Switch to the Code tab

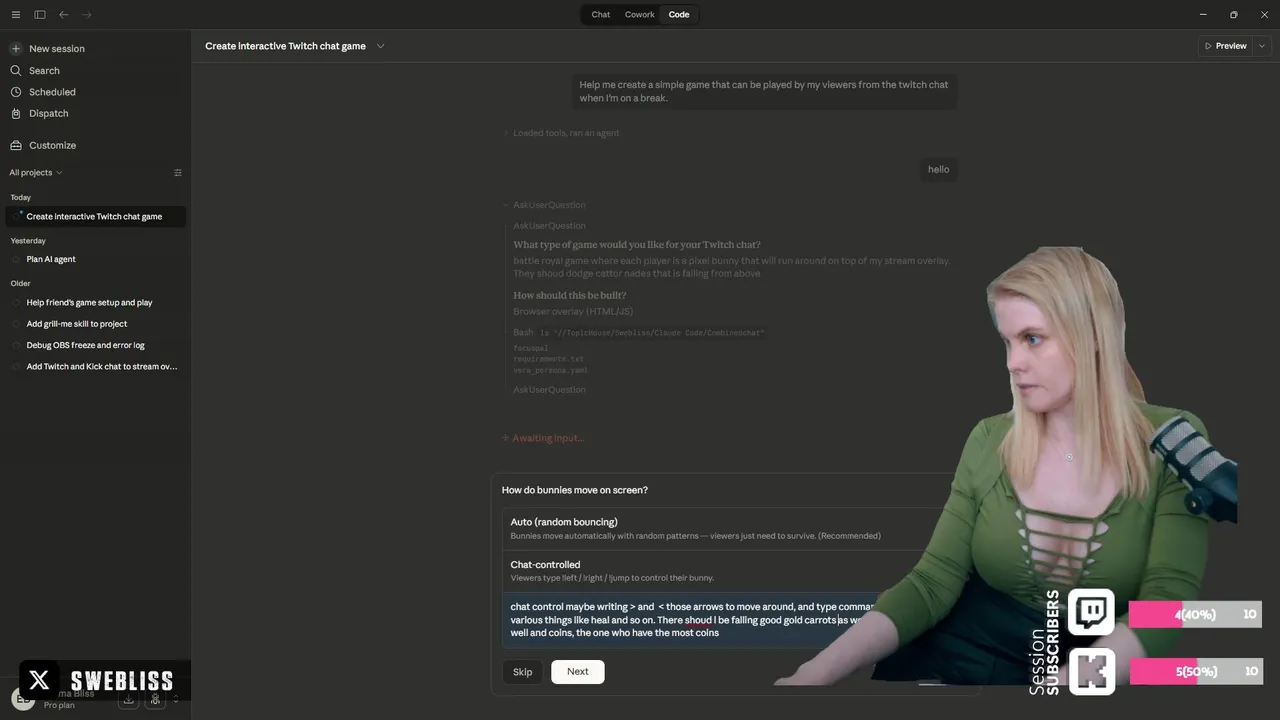click(679, 15)
